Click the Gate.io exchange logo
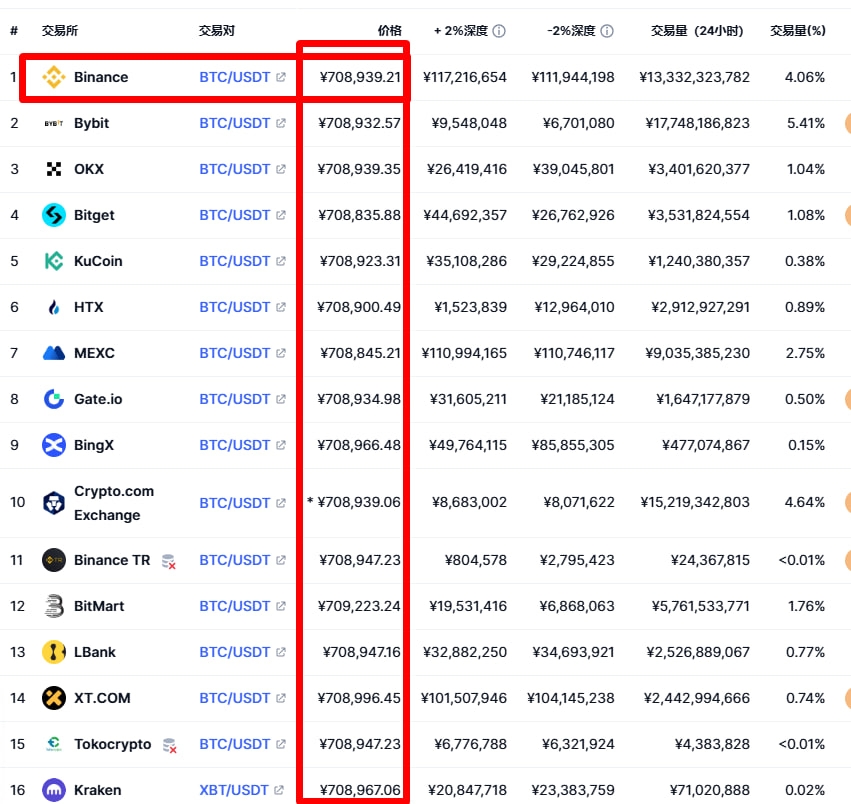The height and width of the screenshot is (804, 851). [x=54, y=399]
